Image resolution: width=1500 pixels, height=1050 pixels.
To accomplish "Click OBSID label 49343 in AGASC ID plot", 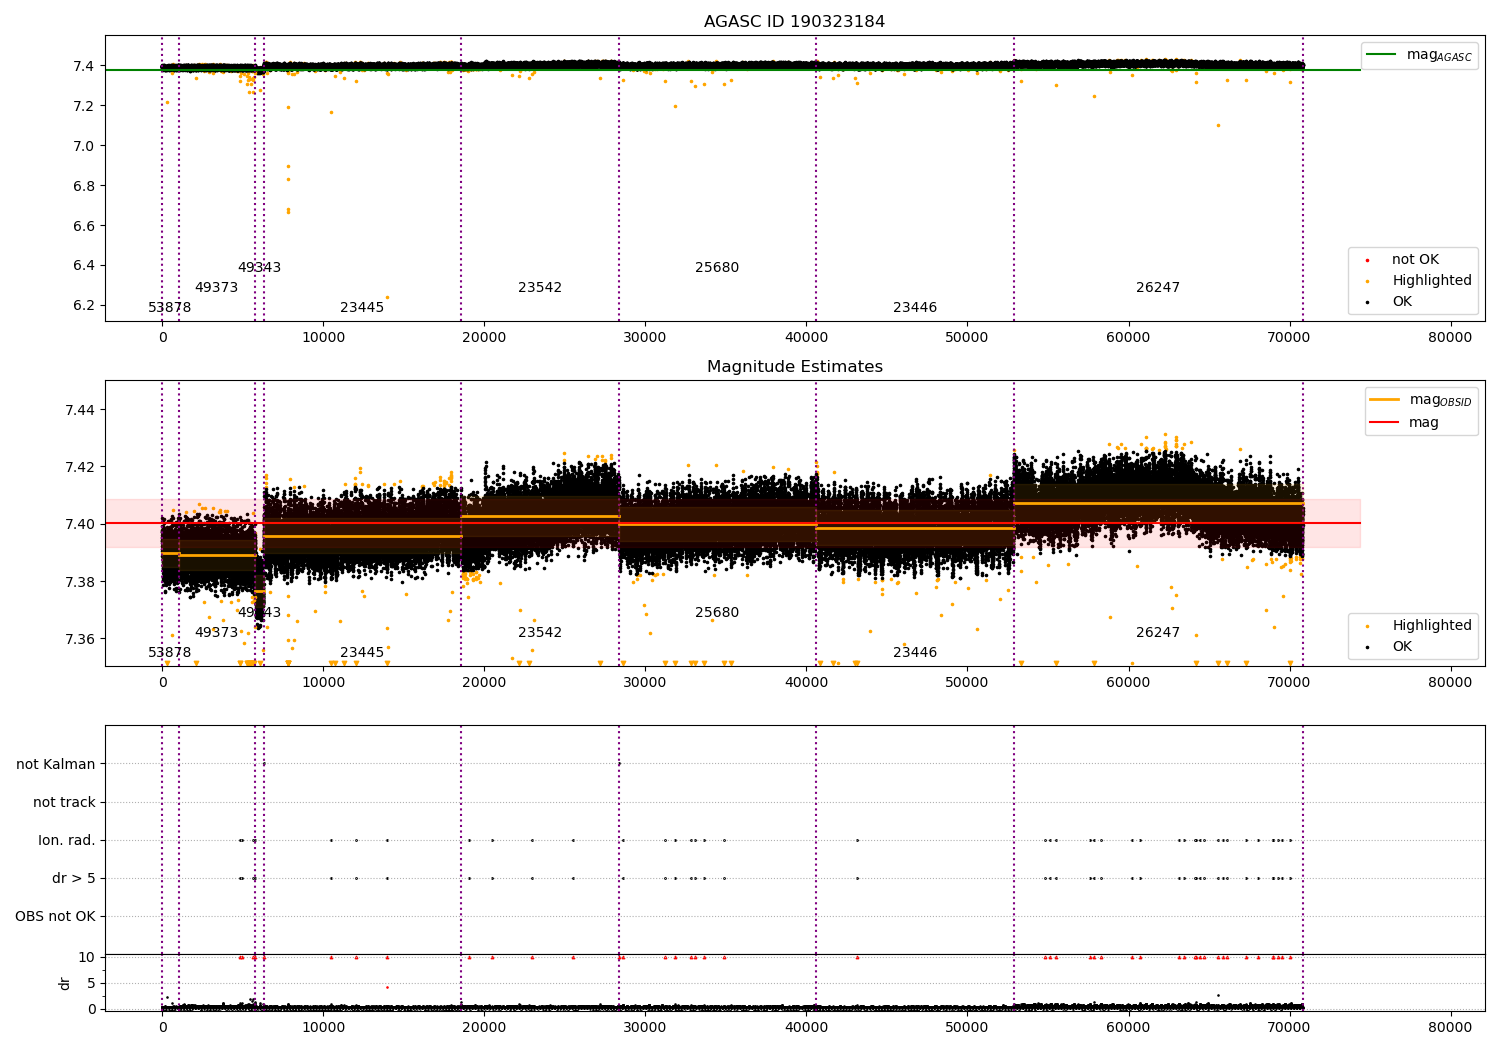I will (259, 268).
